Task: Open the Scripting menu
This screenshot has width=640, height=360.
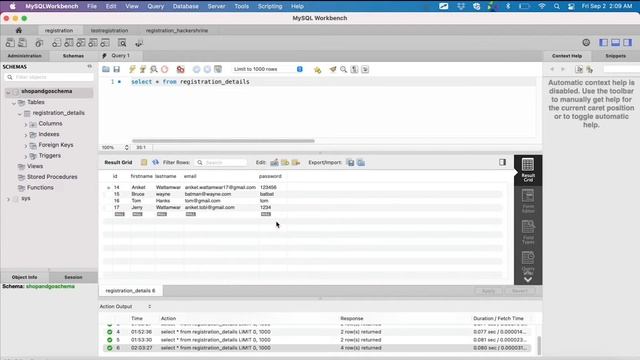Action: click(270, 6)
